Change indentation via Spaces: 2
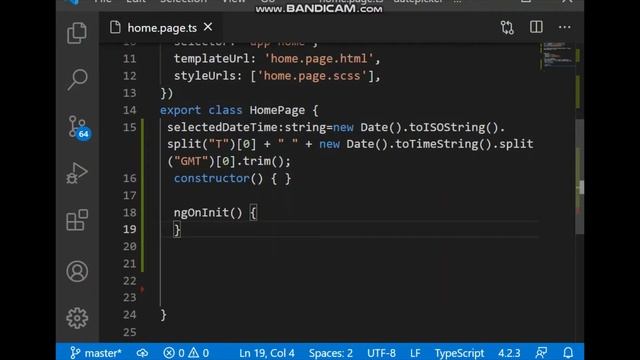This screenshot has height=360, width=640. (331, 353)
